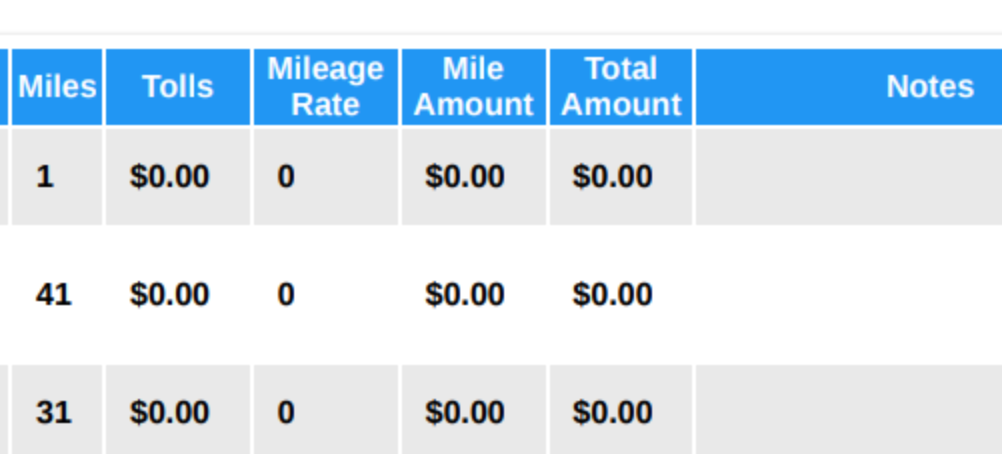Click the Tolls column header
Screen dimensions: 1002x454
tap(178, 87)
